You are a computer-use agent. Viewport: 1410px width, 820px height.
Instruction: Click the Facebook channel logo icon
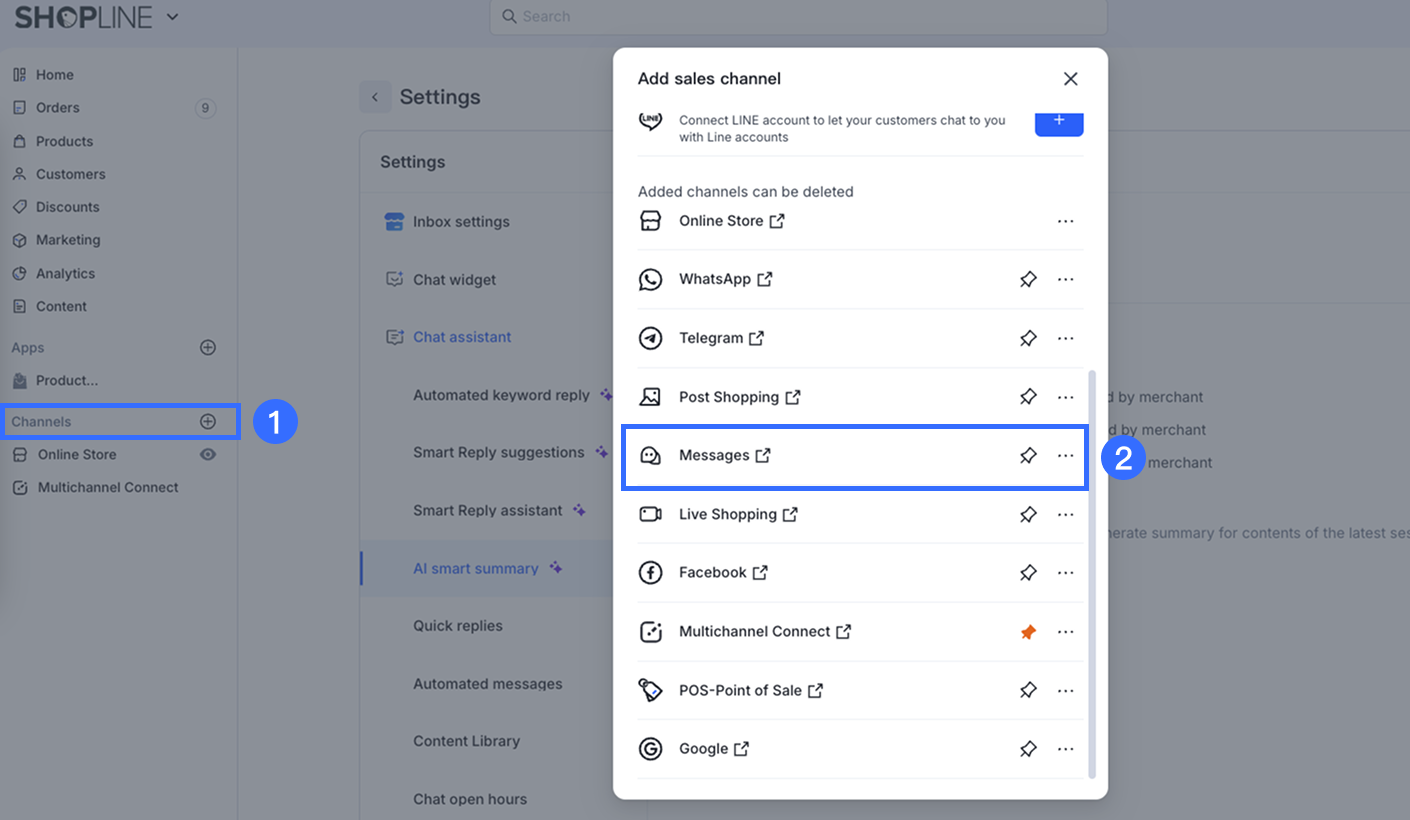pos(651,573)
